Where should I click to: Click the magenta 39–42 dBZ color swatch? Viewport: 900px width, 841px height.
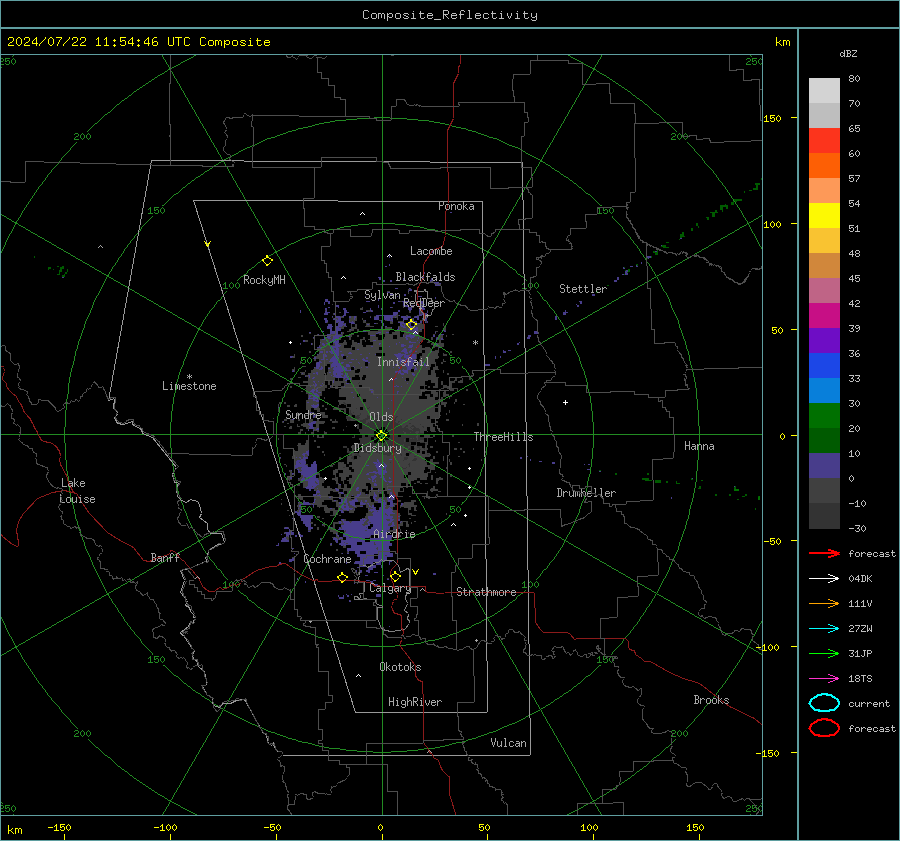824,316
